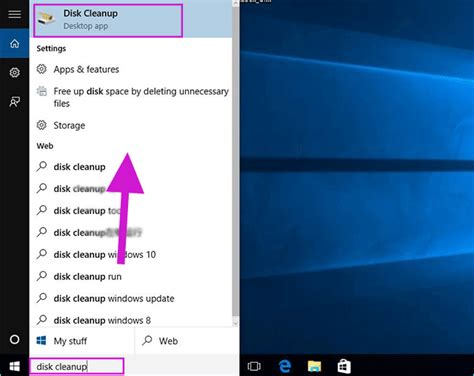
Task: Click the Feedback icon in sidebar
Action: click(x=14, y=101)
